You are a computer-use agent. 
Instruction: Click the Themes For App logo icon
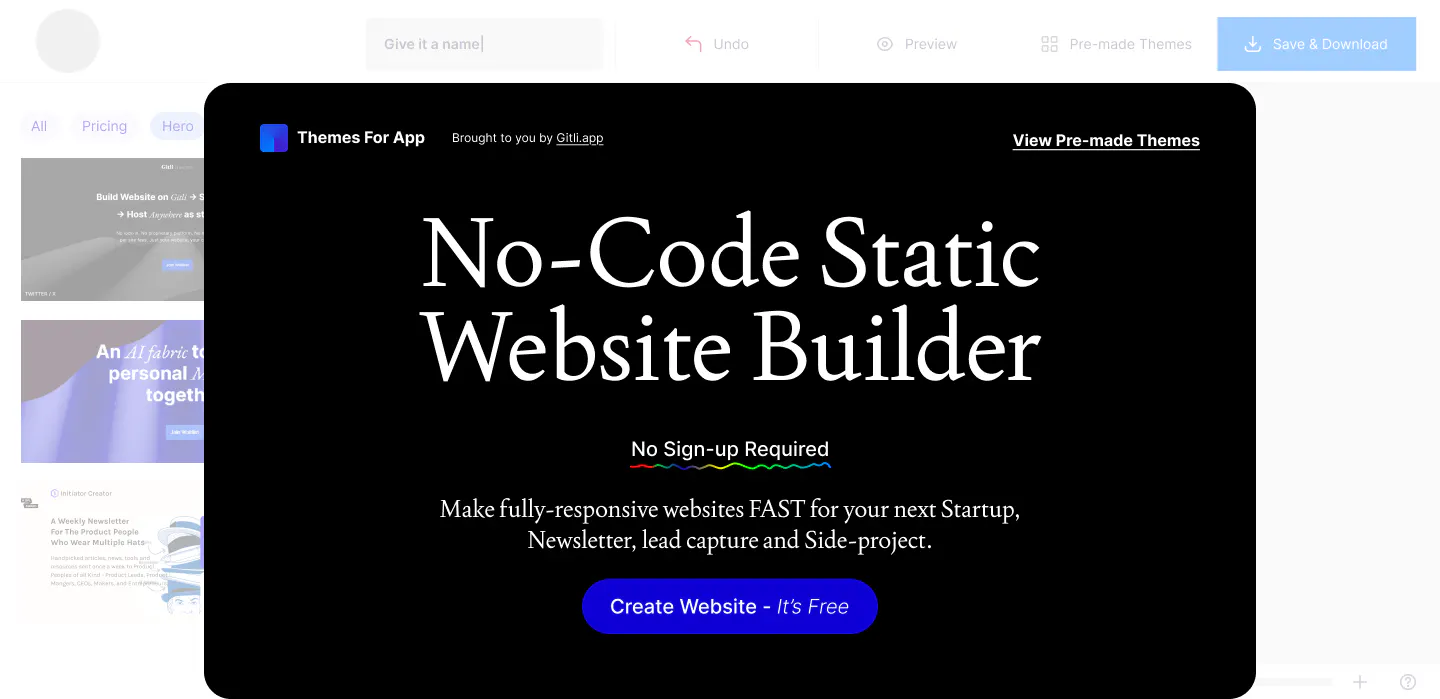coord(274,138)
